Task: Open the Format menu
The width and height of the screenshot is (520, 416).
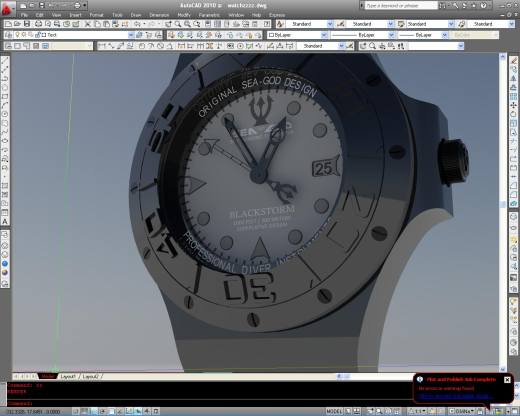Action: tap(96, 15)
